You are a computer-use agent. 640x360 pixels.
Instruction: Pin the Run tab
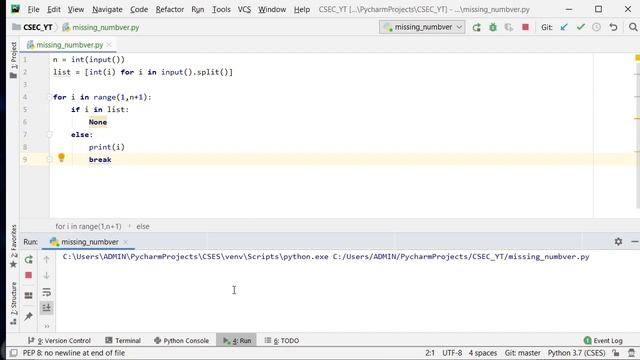tap(29, 316)
